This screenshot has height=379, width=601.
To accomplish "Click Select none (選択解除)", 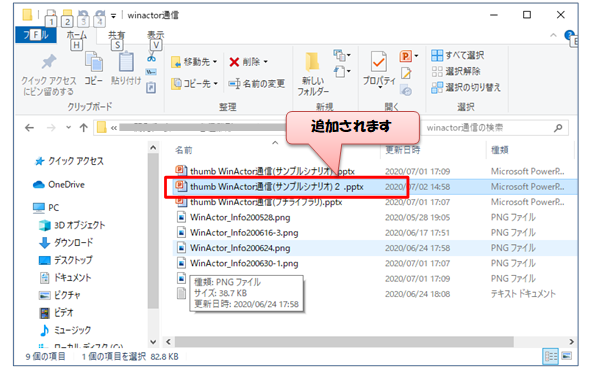I will 456,71.
